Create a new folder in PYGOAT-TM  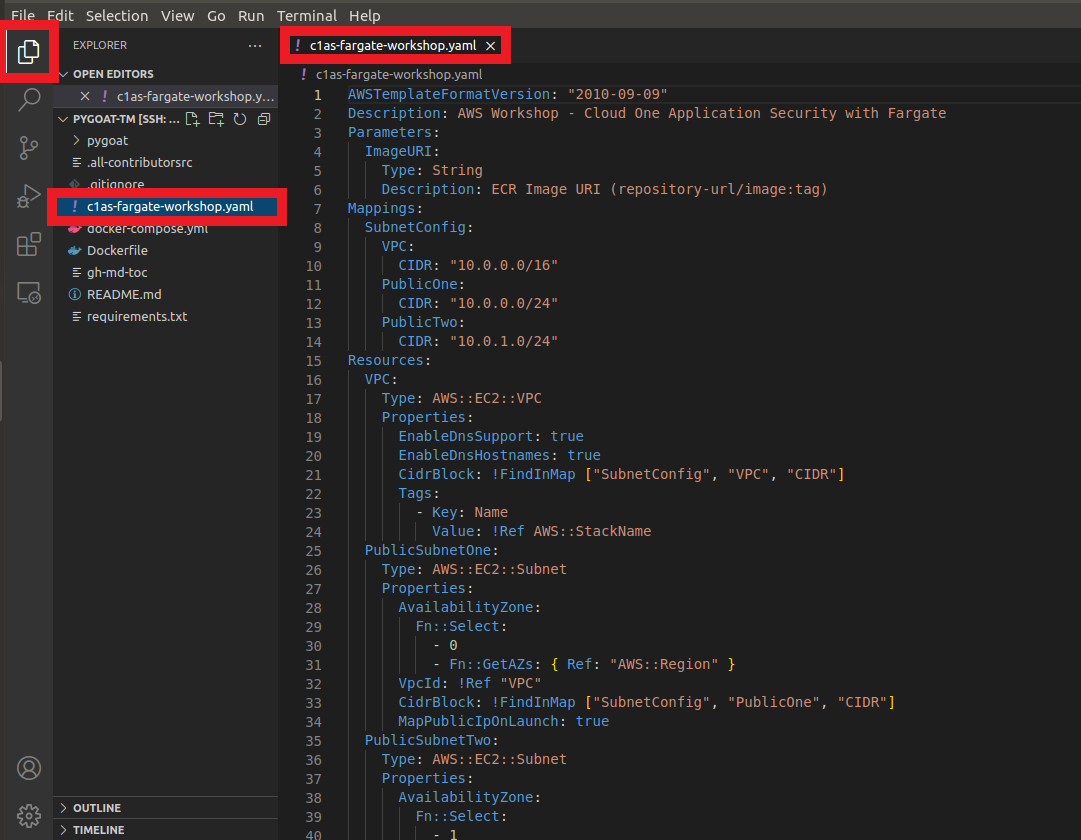pyautogui.click(x=216, y=119)
